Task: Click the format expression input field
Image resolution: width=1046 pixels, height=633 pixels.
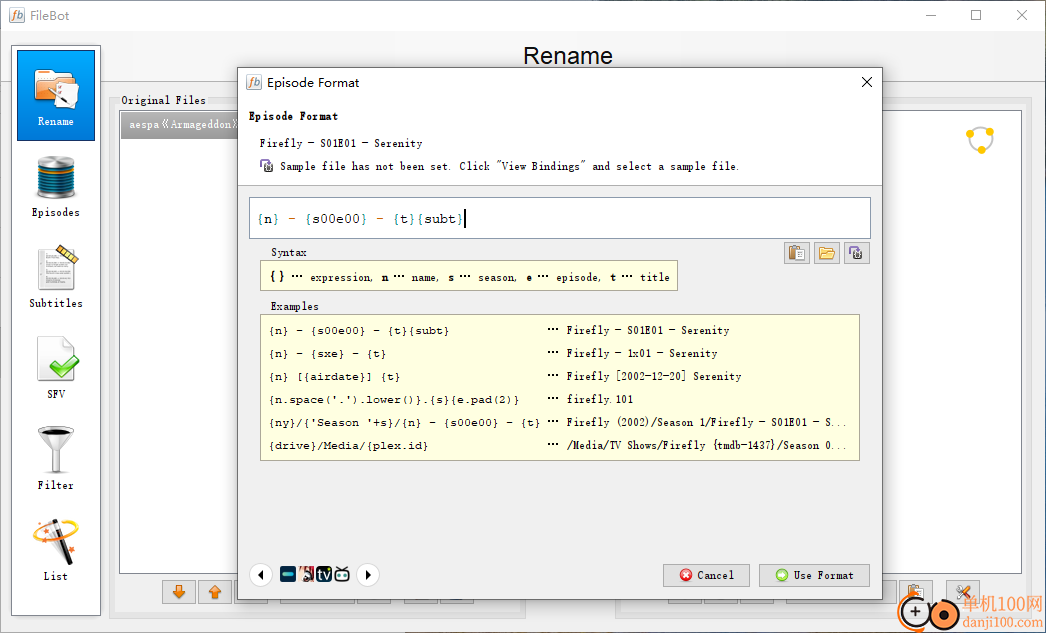Action: 560,218
